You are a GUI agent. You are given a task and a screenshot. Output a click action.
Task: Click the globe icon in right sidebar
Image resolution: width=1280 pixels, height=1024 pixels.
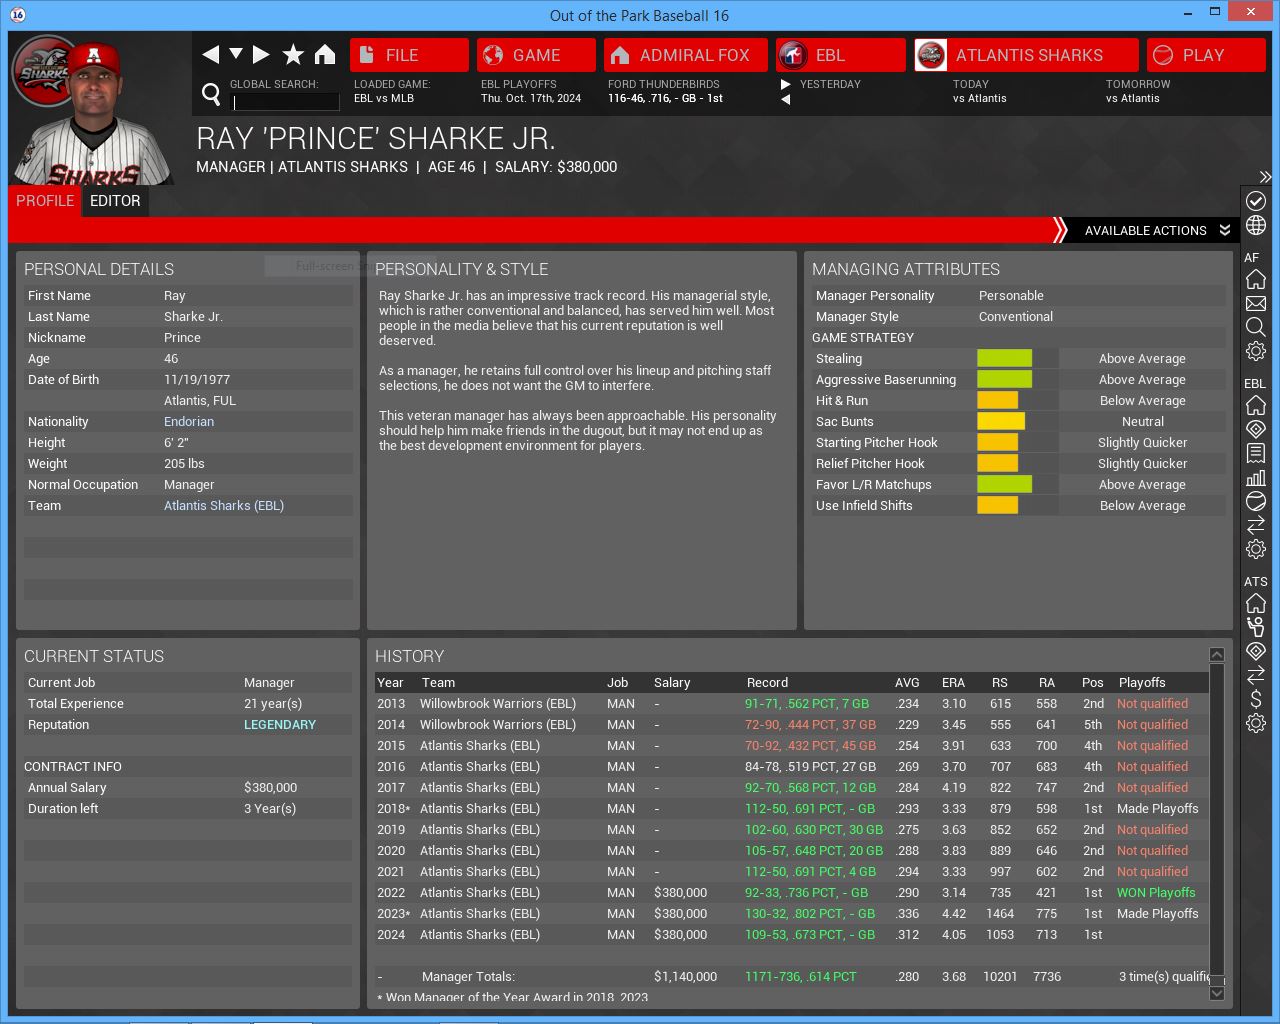click(x=1256, y=225)
